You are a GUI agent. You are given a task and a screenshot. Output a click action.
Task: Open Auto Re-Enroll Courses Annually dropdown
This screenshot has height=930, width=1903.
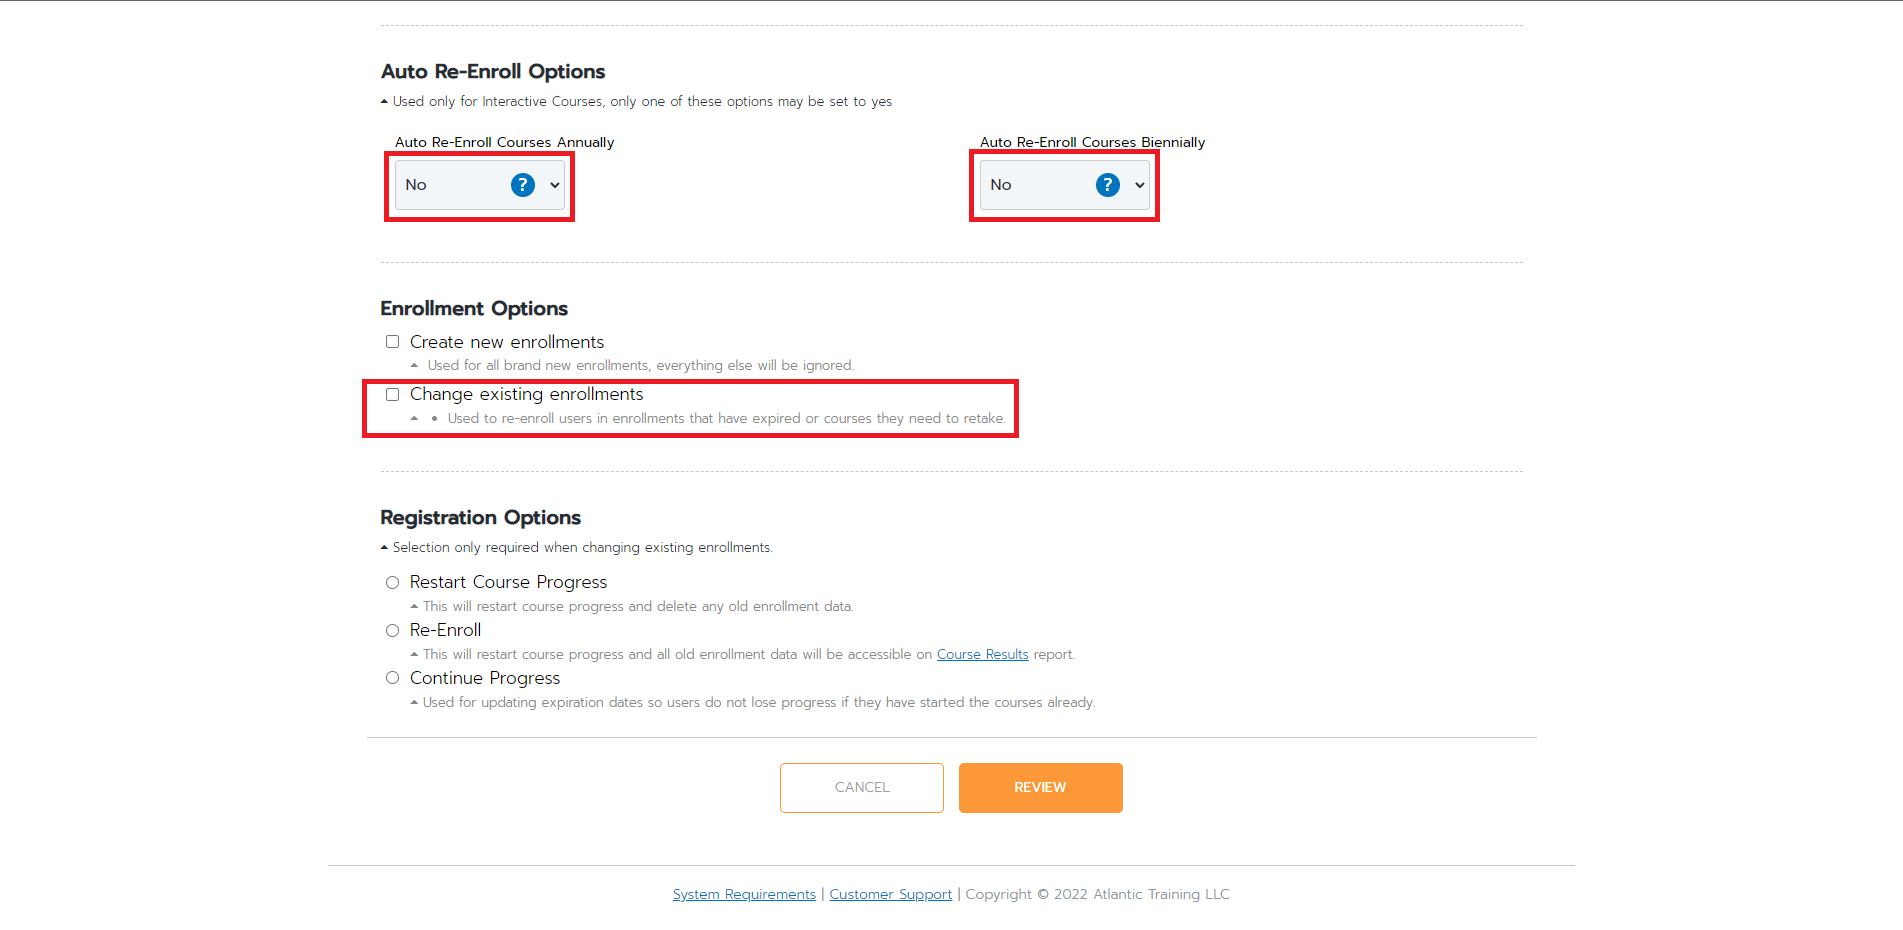click(x=480, y=185)
